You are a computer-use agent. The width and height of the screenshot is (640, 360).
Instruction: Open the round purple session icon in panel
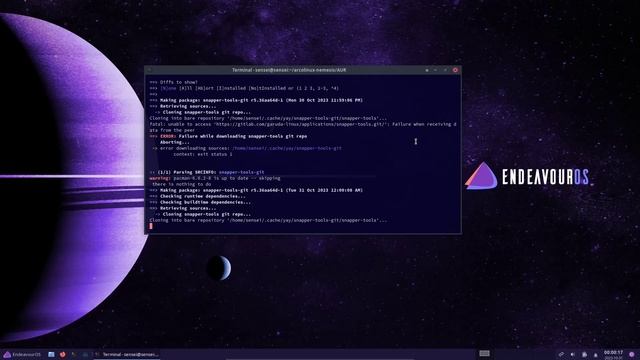click(x=632, y=354)
